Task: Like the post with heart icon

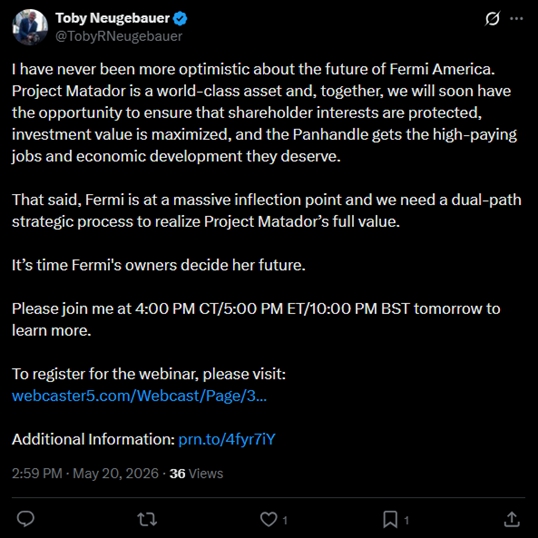Action: [x=268, y=519]
